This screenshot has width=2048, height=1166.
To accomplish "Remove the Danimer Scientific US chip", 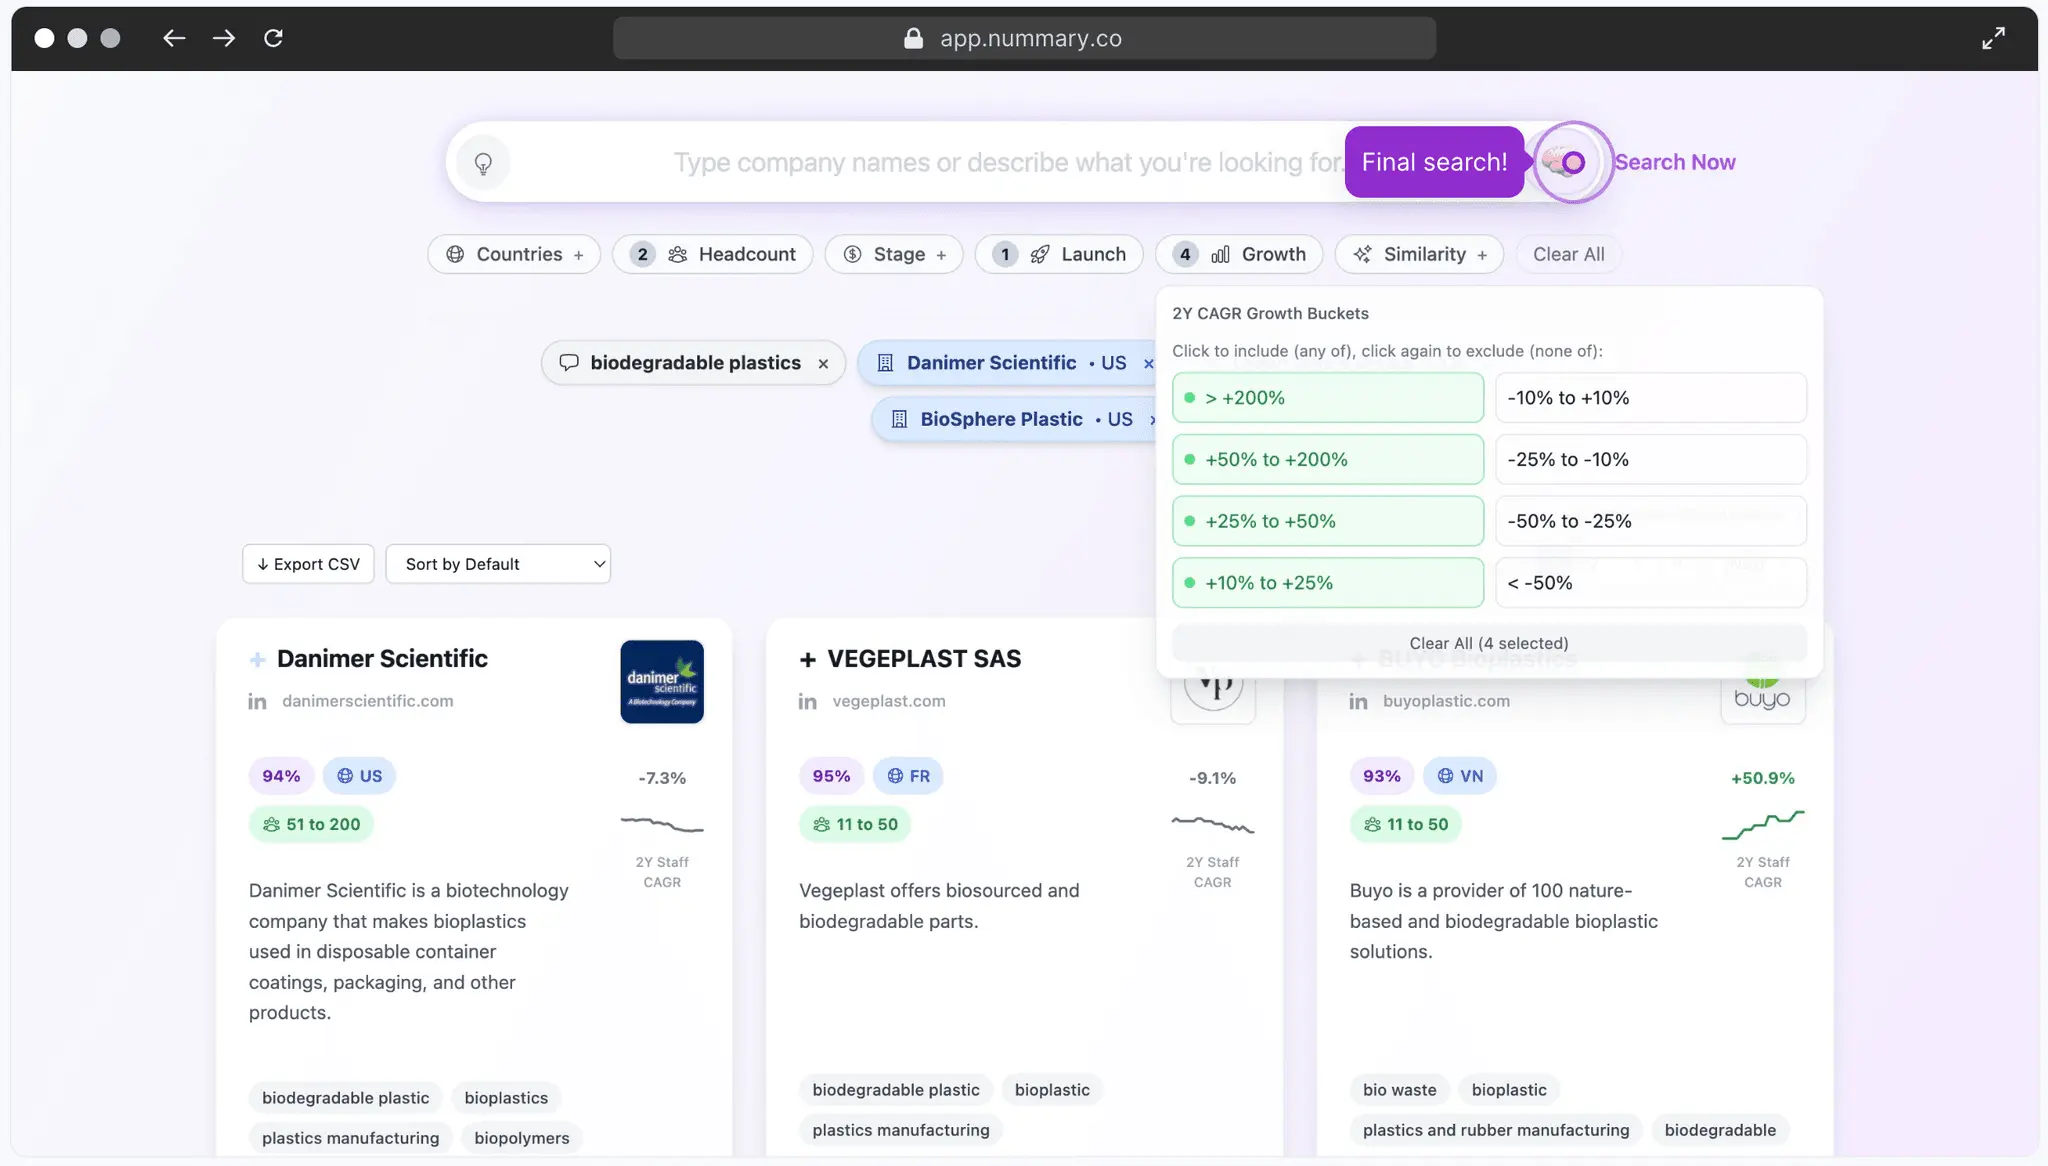I will [x=1149, y=364].
